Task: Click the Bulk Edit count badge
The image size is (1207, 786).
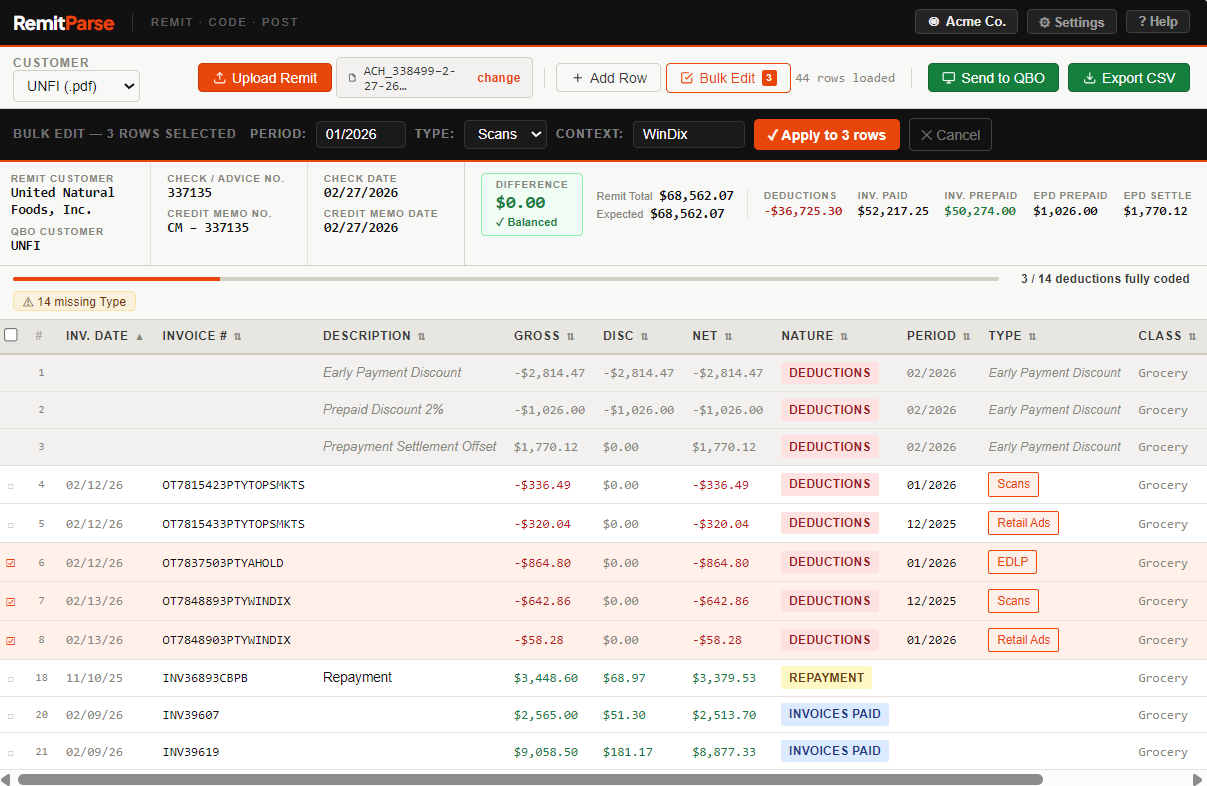Action: (769, 78)
